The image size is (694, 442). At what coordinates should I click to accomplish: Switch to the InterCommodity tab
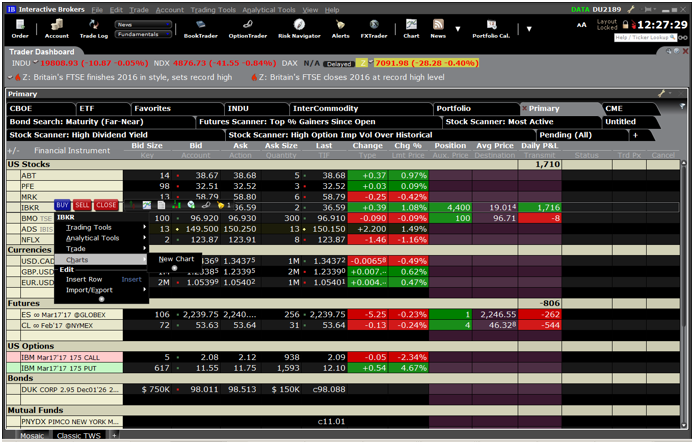[361, 108]
